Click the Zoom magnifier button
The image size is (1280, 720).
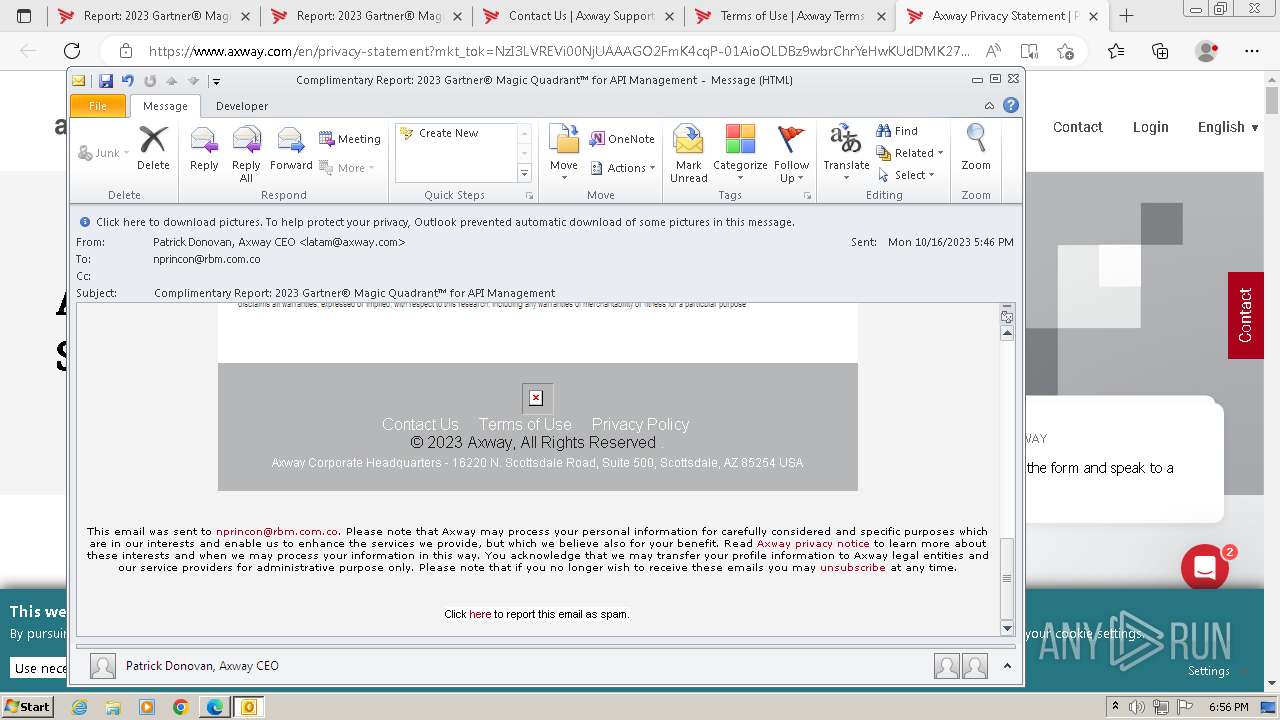click(976, 148)
